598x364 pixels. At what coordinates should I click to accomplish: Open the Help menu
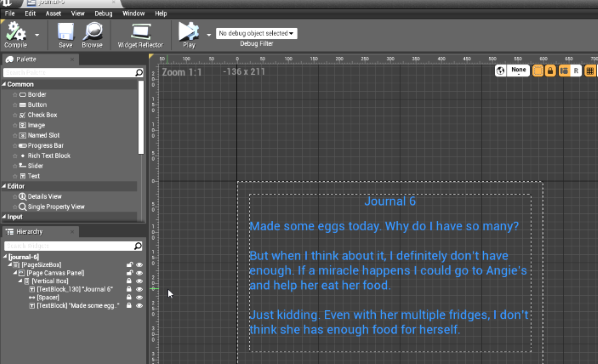[x=161, y=14]
